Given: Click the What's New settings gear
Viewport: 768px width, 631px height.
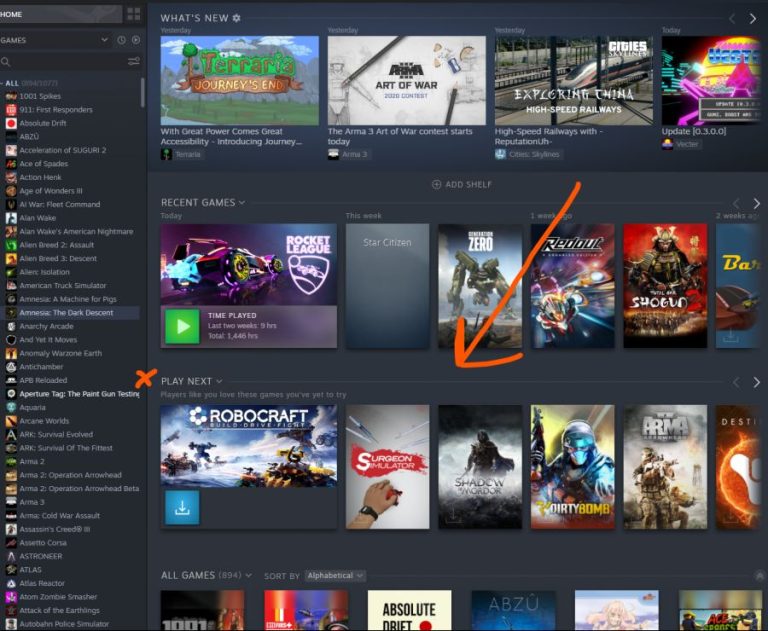Looking at the screenshot, I should [237, 18].
